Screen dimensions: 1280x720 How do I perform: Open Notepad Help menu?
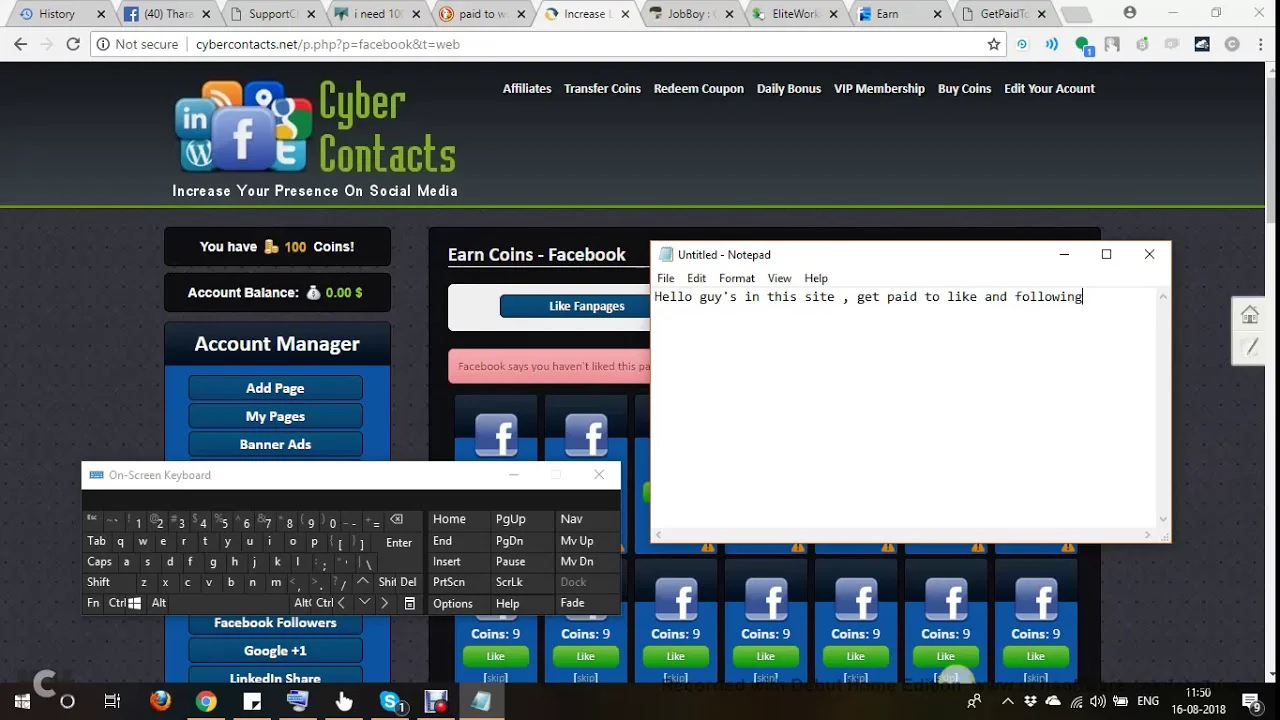tap(816, 278)
